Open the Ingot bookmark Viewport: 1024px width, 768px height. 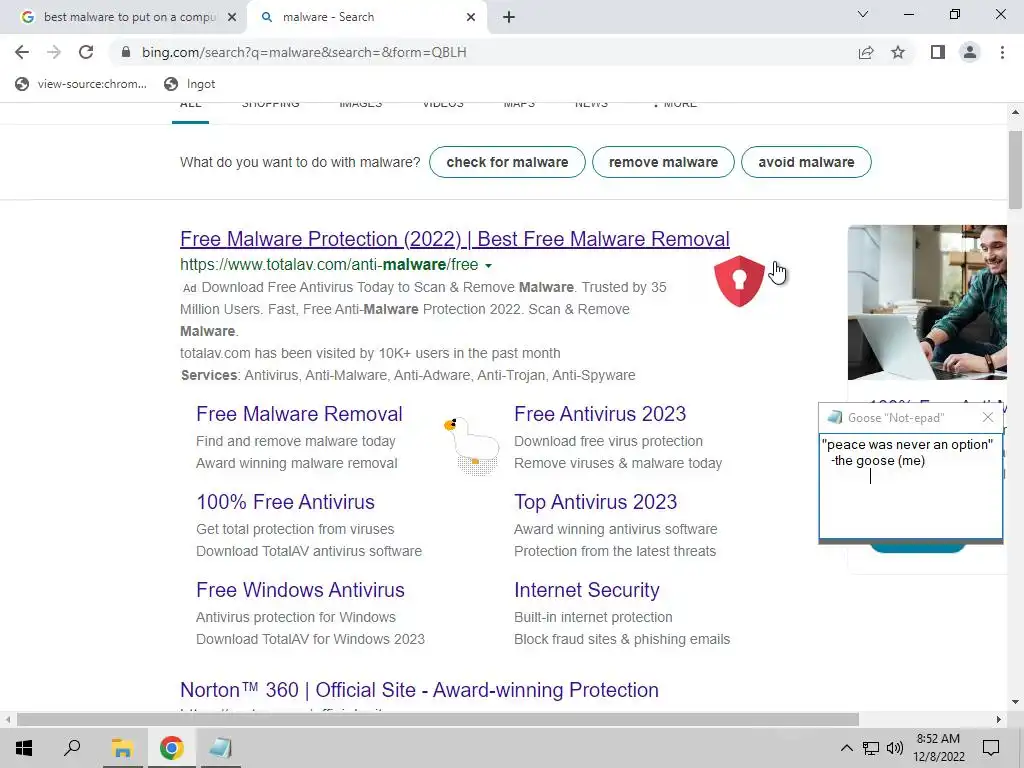[189, 84]
